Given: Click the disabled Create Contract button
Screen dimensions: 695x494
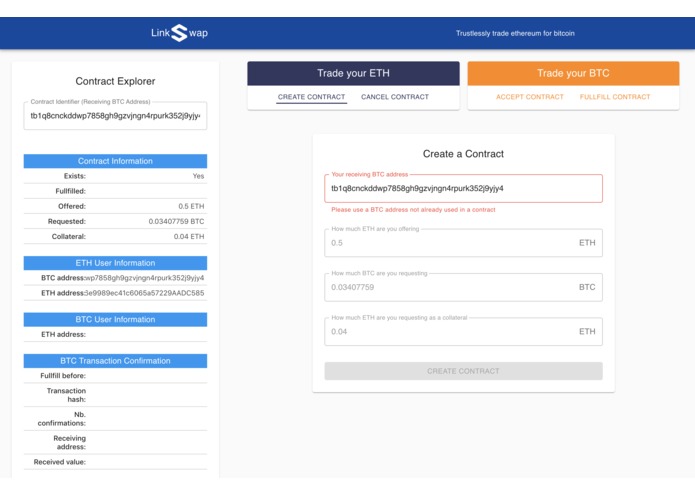Looking at the screenshot, I should [x=463, y=371].
